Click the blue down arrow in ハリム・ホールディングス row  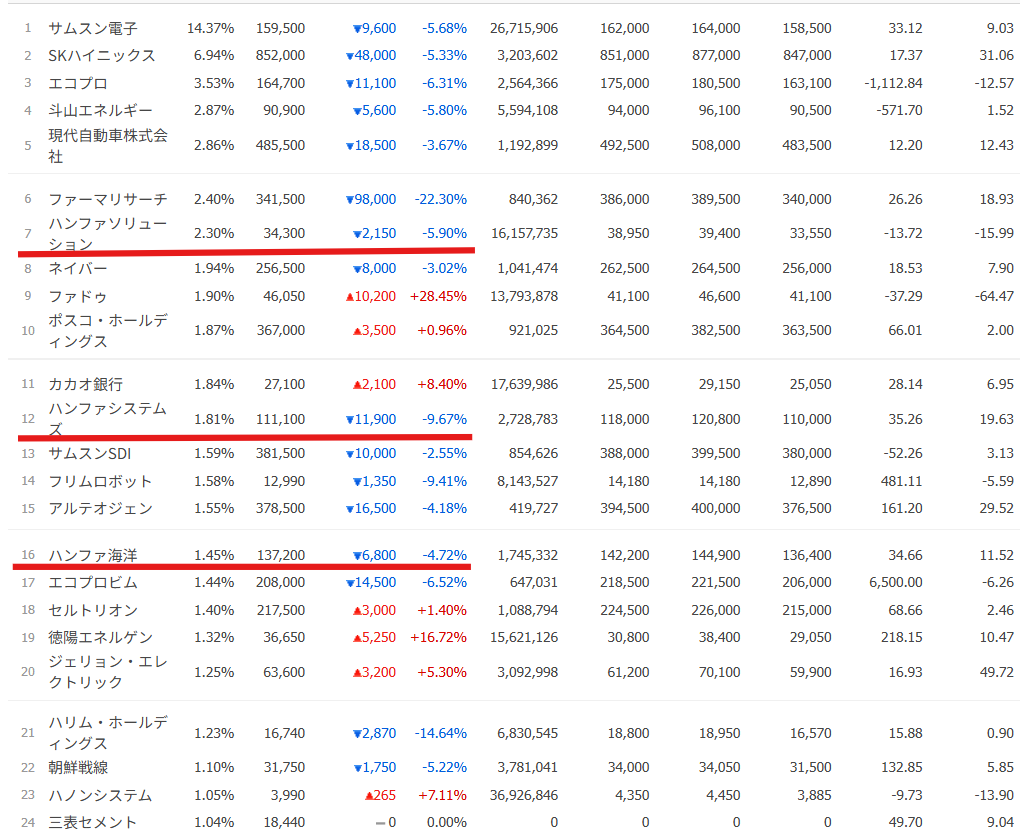[356, 734]
